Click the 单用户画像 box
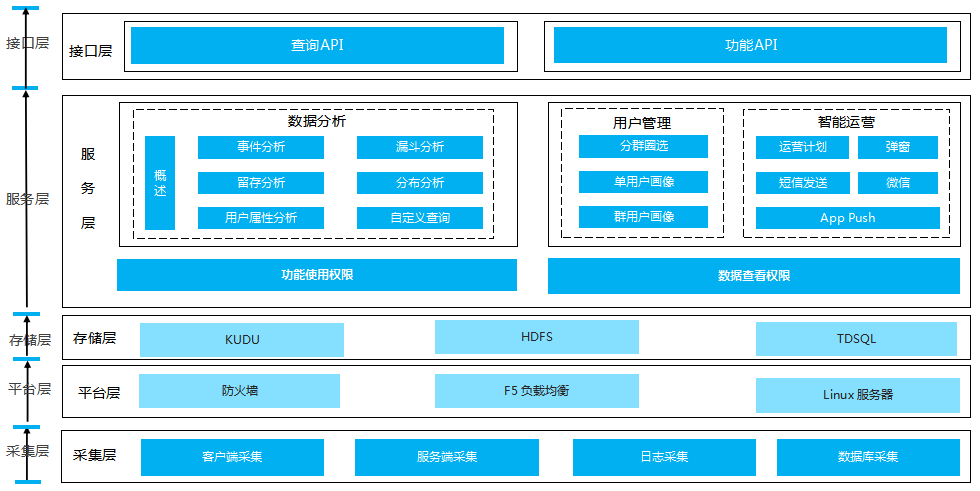980x491 pixels. coord(643,182)
